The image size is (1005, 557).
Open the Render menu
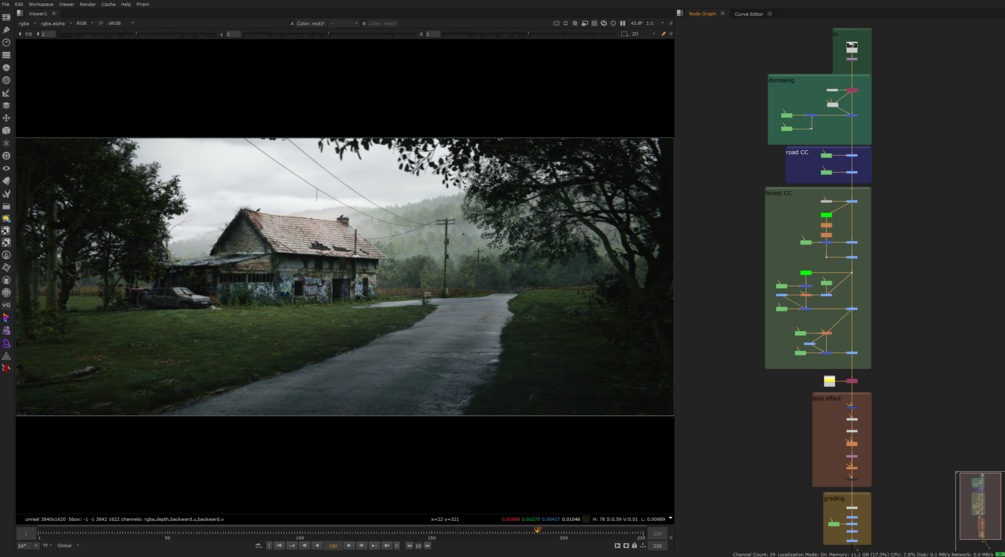click(88, 4)
